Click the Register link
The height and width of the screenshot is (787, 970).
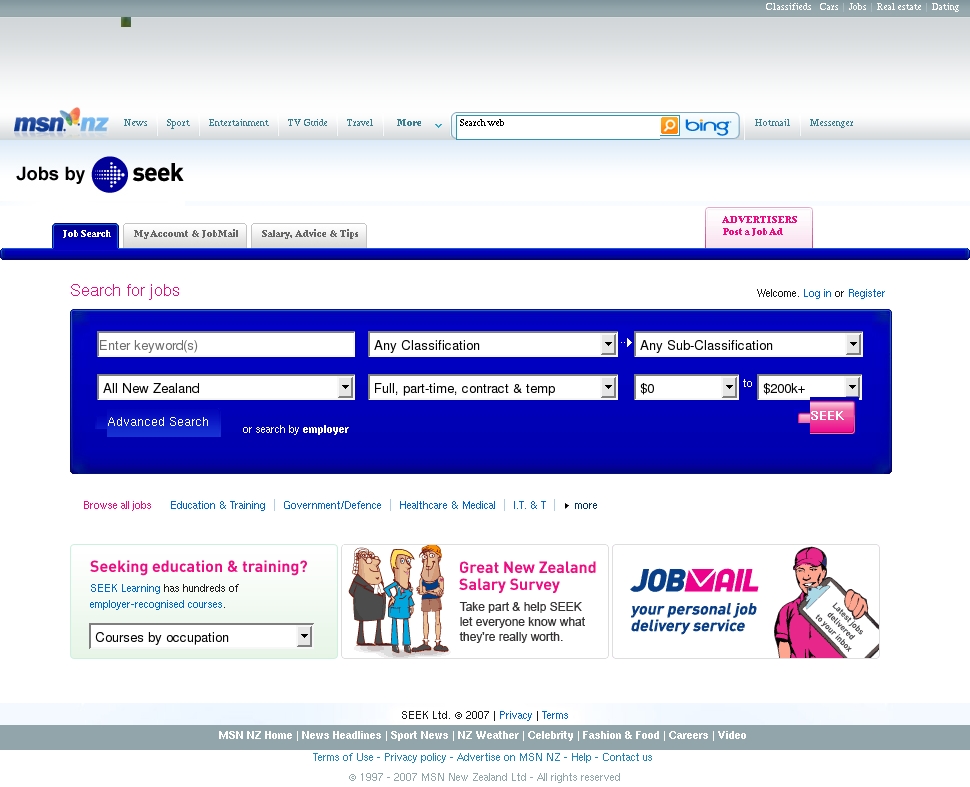[866, 293]
